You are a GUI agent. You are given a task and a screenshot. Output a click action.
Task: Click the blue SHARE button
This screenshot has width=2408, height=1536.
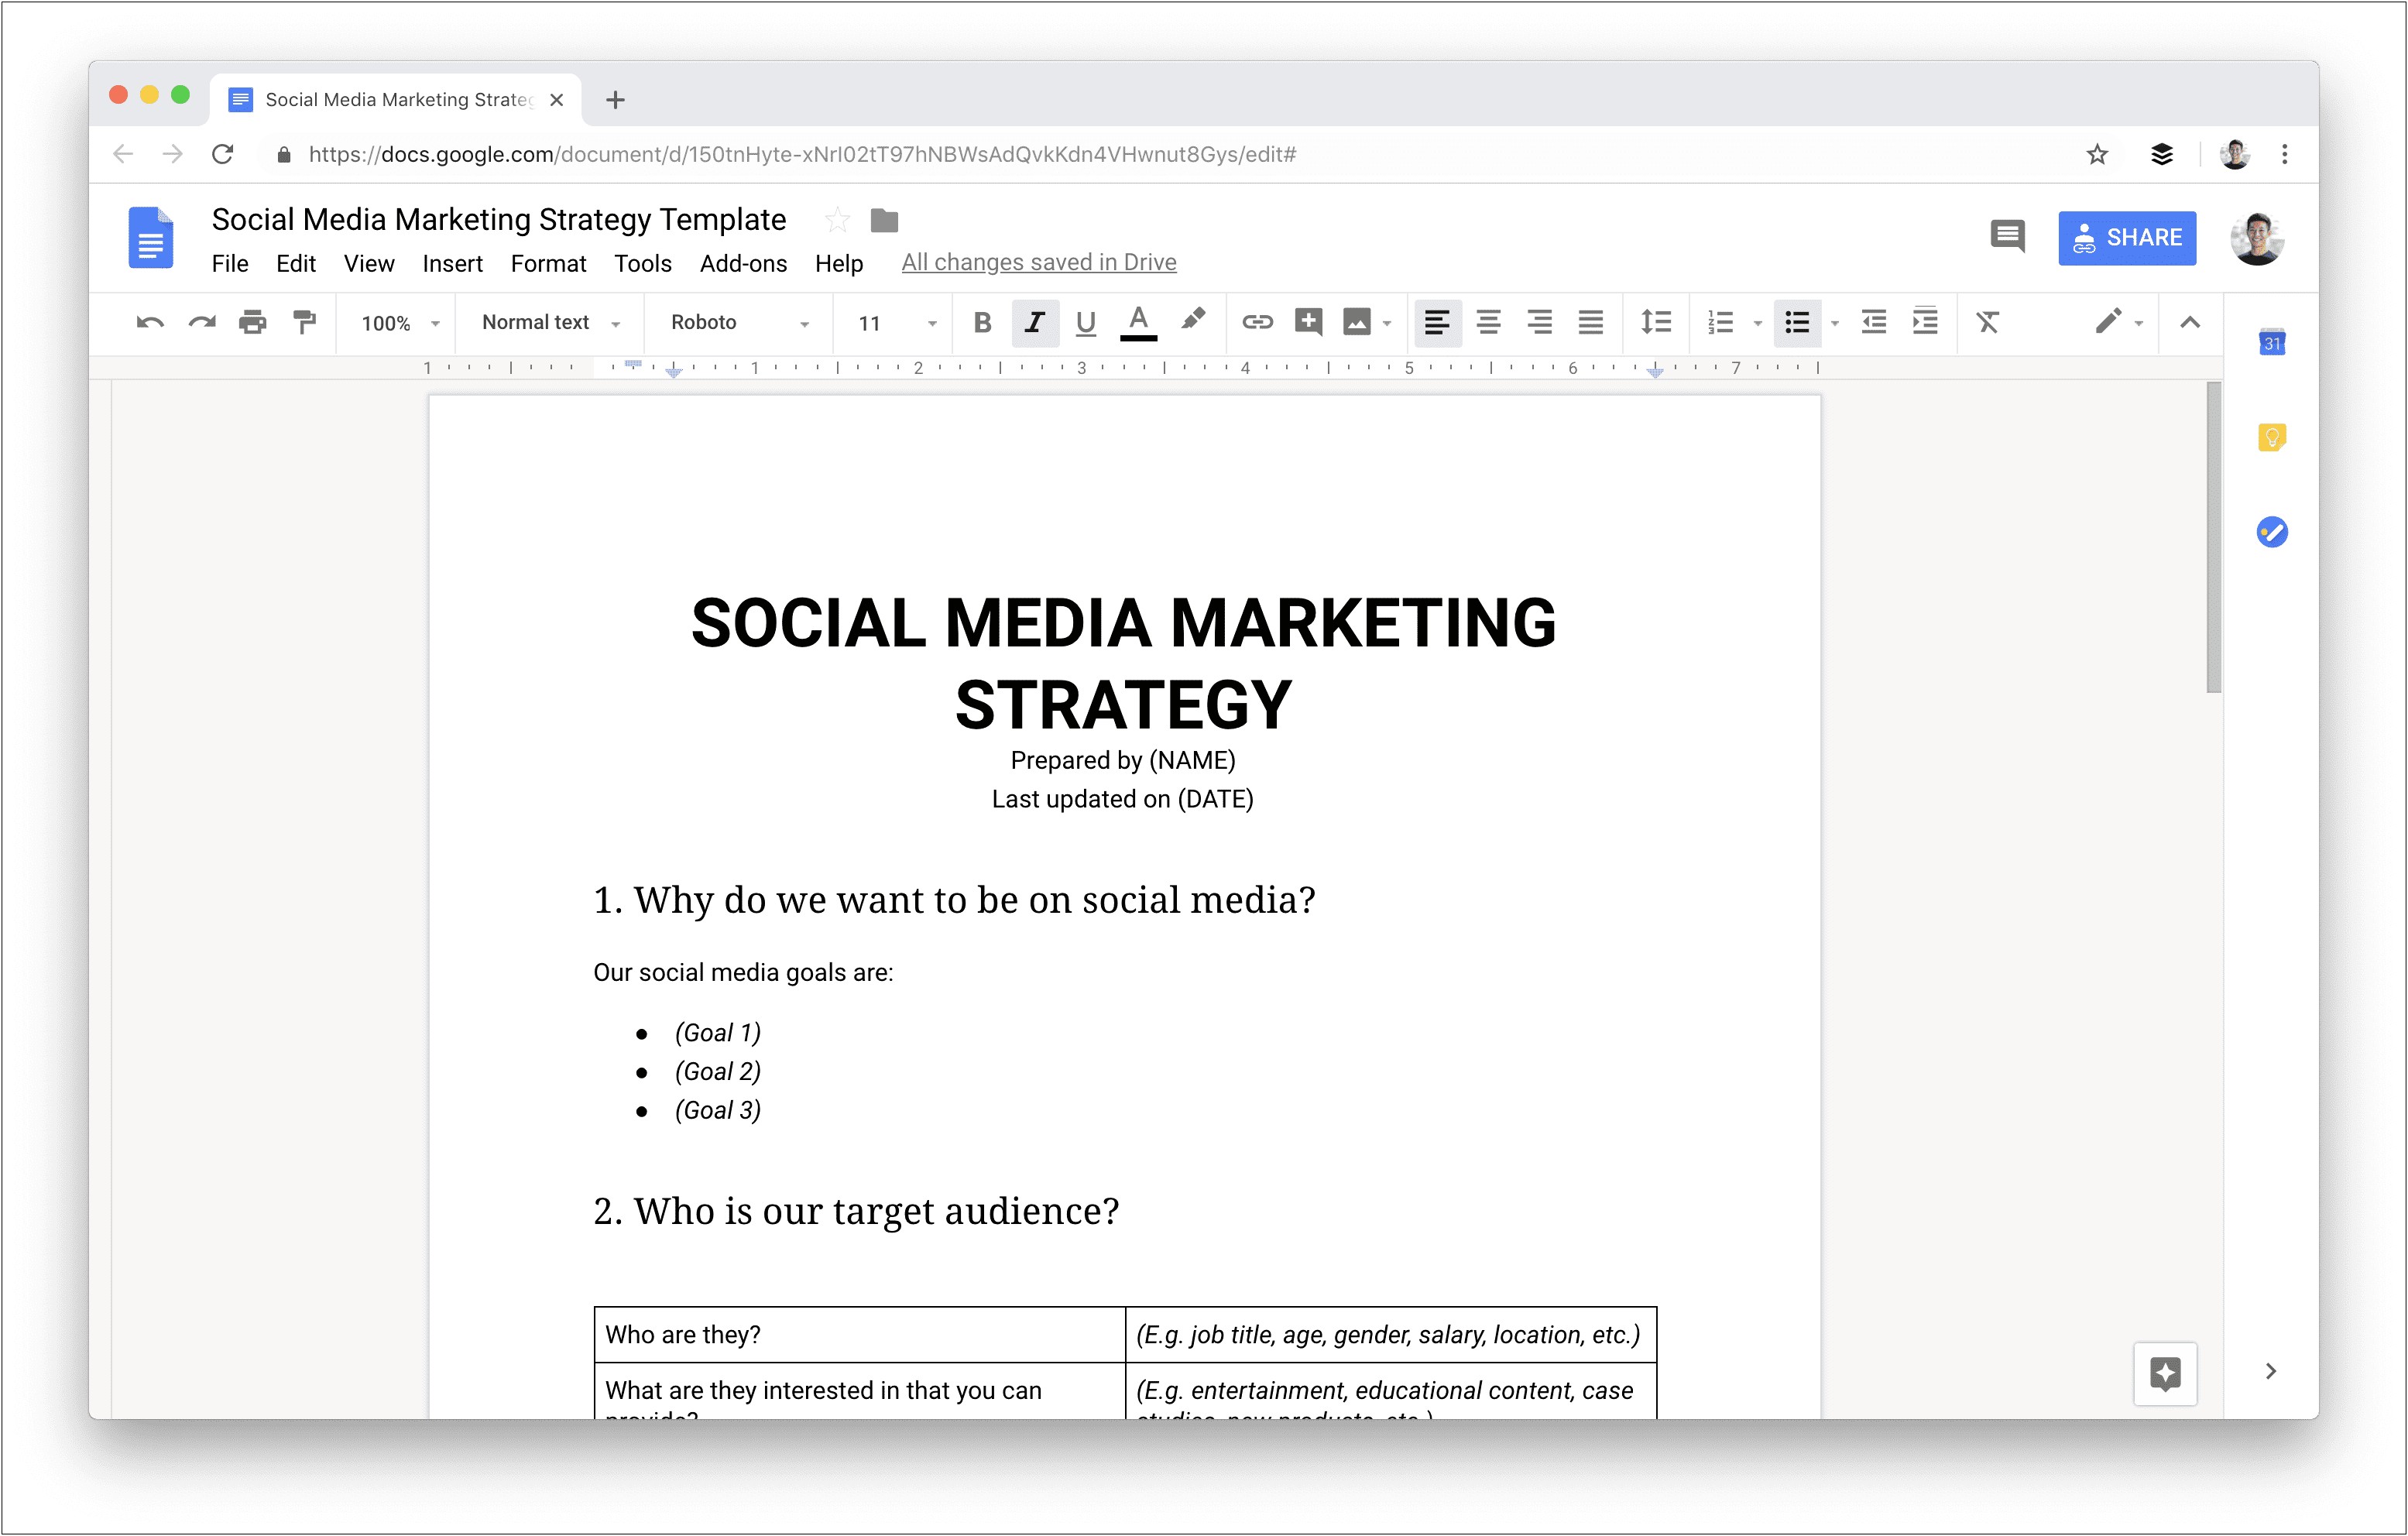tap(2127, 238)
